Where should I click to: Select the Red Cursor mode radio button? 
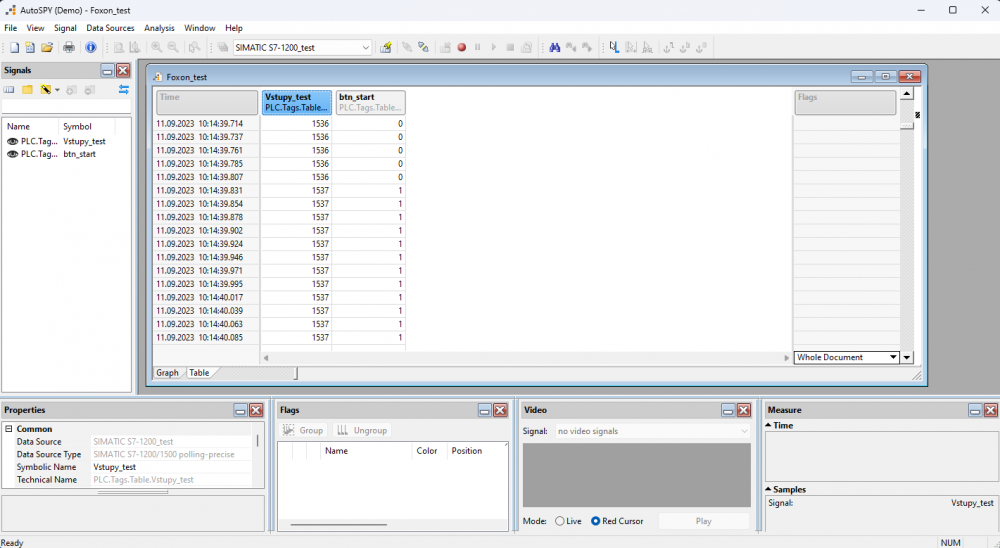tap(595, 521)
